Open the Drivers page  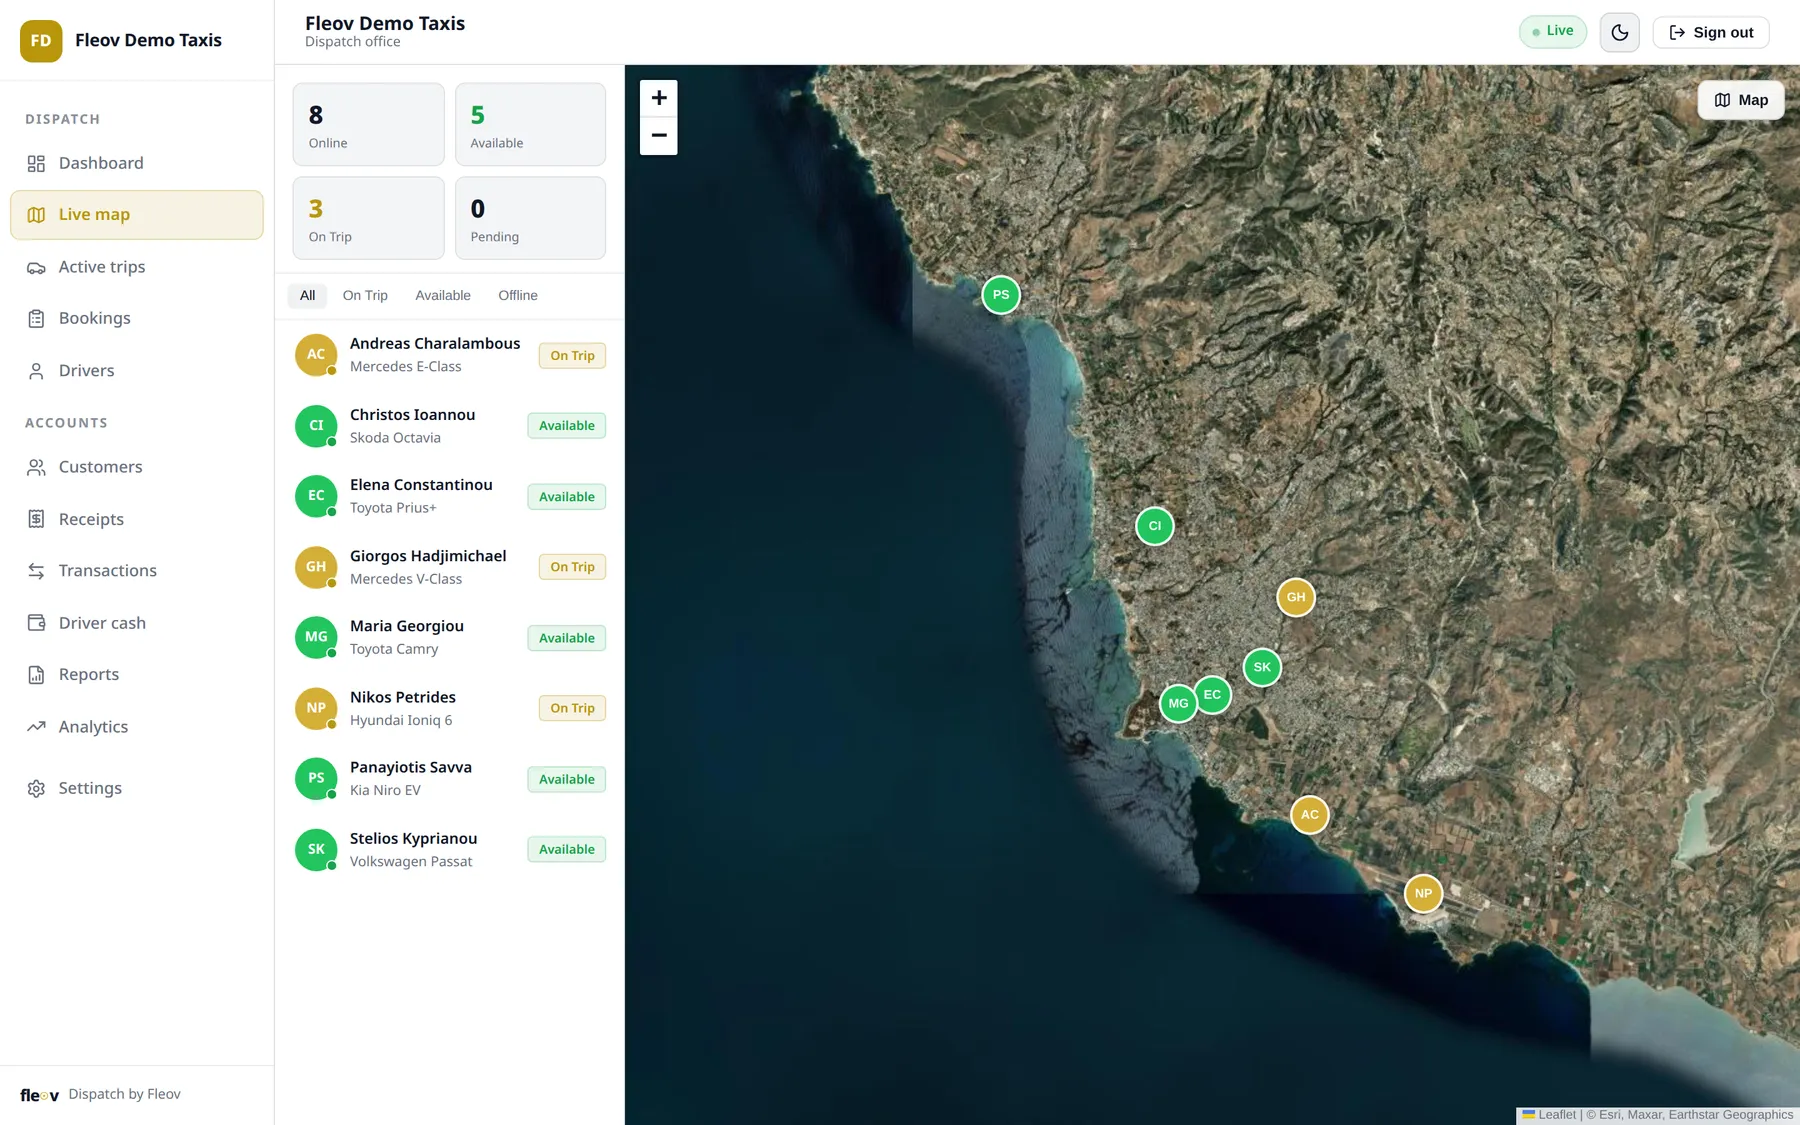tap(137, 371)
